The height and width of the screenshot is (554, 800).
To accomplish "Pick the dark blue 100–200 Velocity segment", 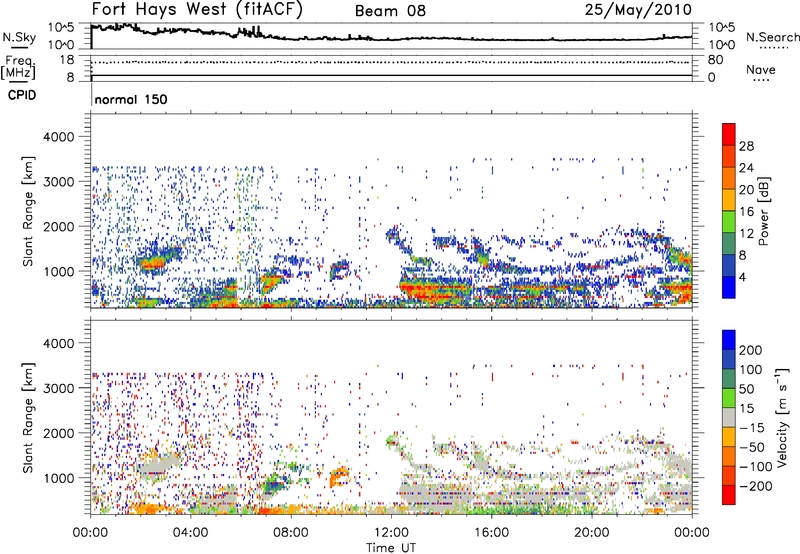I will 729,360.
